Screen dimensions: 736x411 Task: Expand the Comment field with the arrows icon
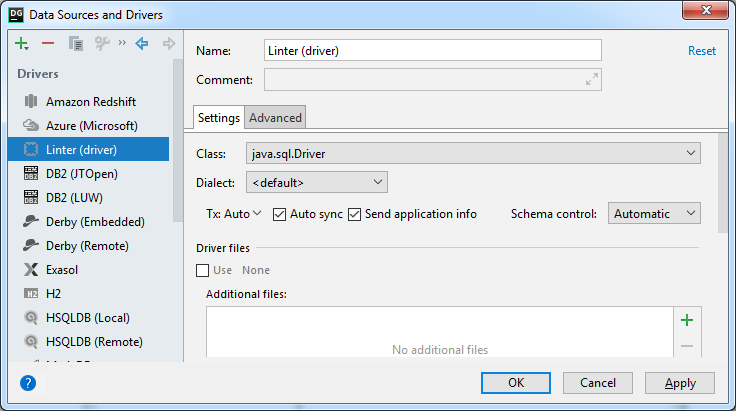tap(591, 80)
